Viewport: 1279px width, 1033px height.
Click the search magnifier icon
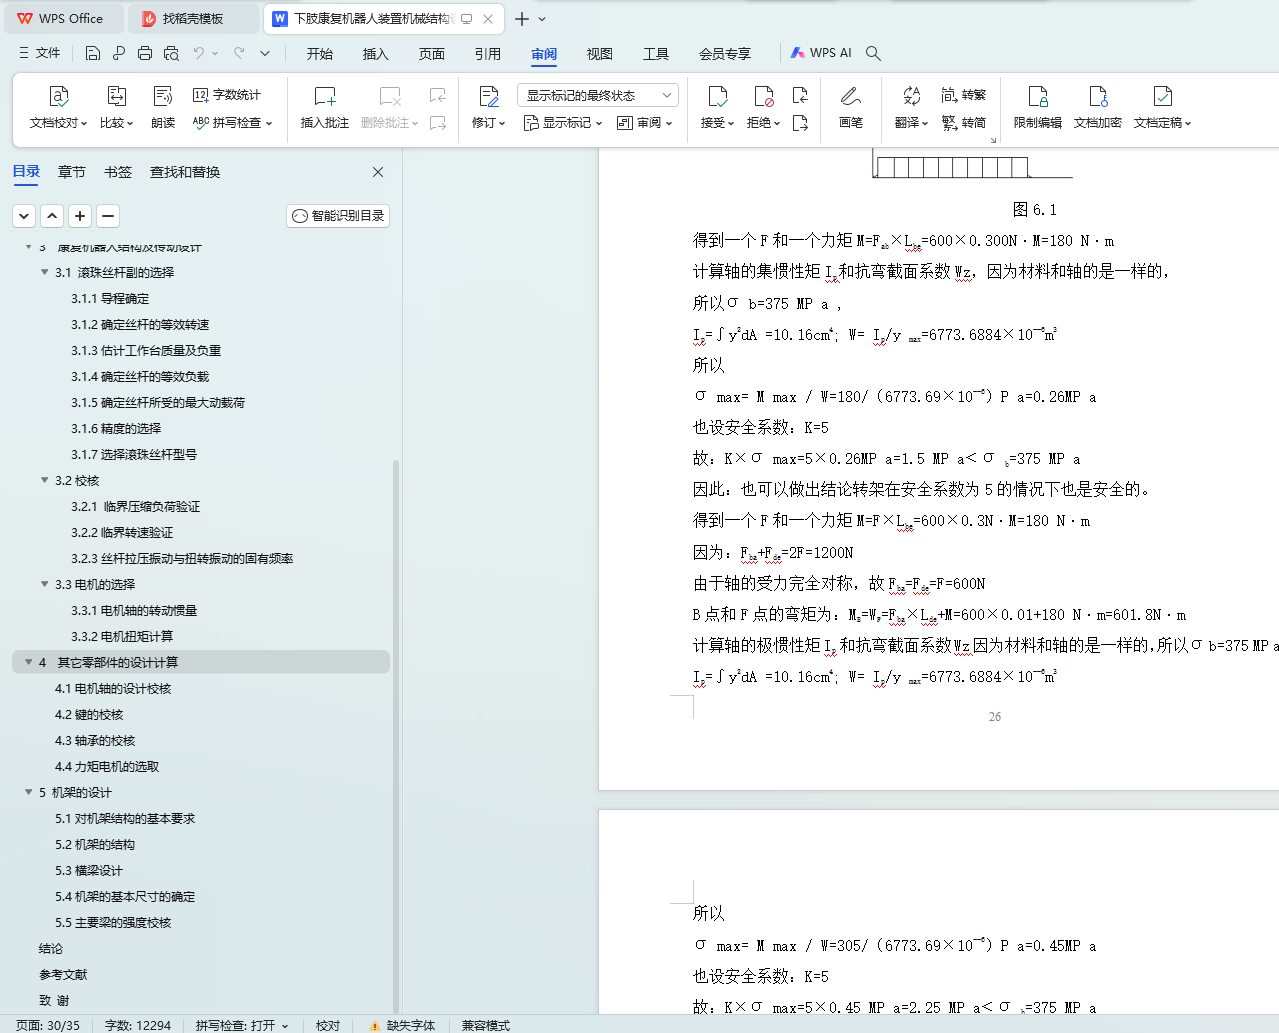(873, 53)
